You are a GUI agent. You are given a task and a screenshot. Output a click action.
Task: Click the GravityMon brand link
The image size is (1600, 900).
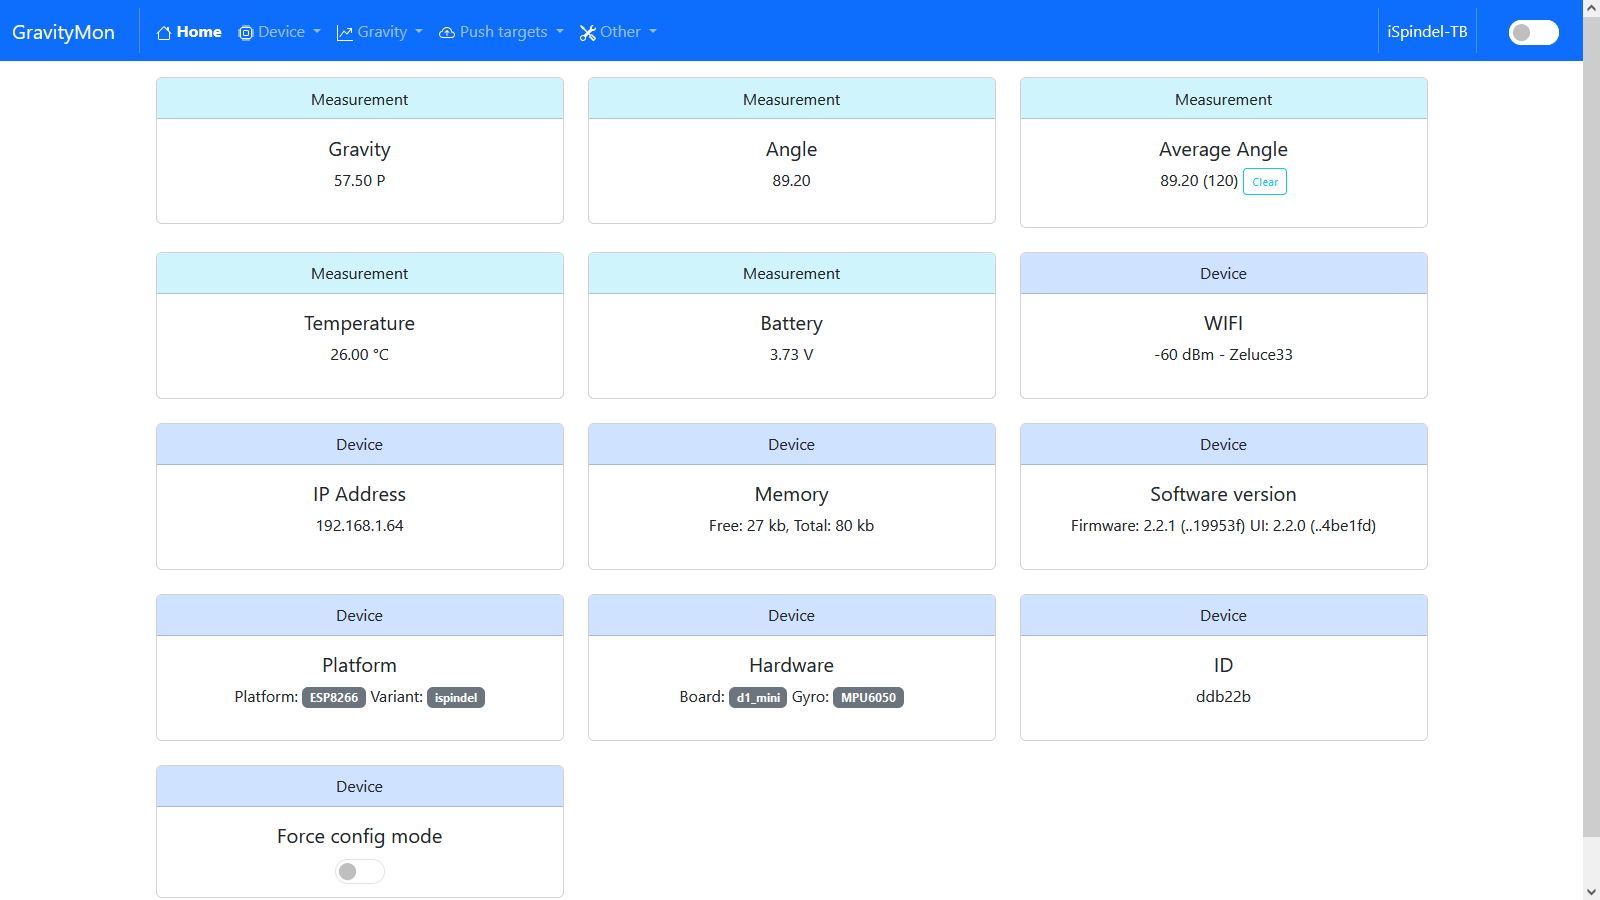point(63,32)
